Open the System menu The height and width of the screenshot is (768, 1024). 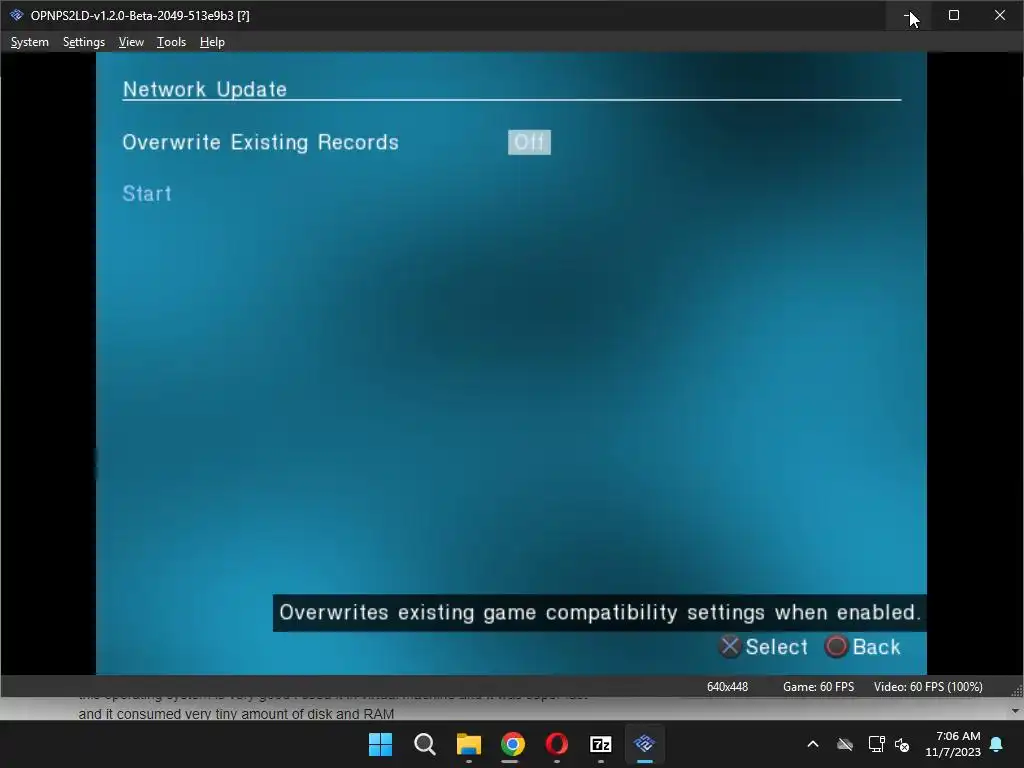[29, 42]
